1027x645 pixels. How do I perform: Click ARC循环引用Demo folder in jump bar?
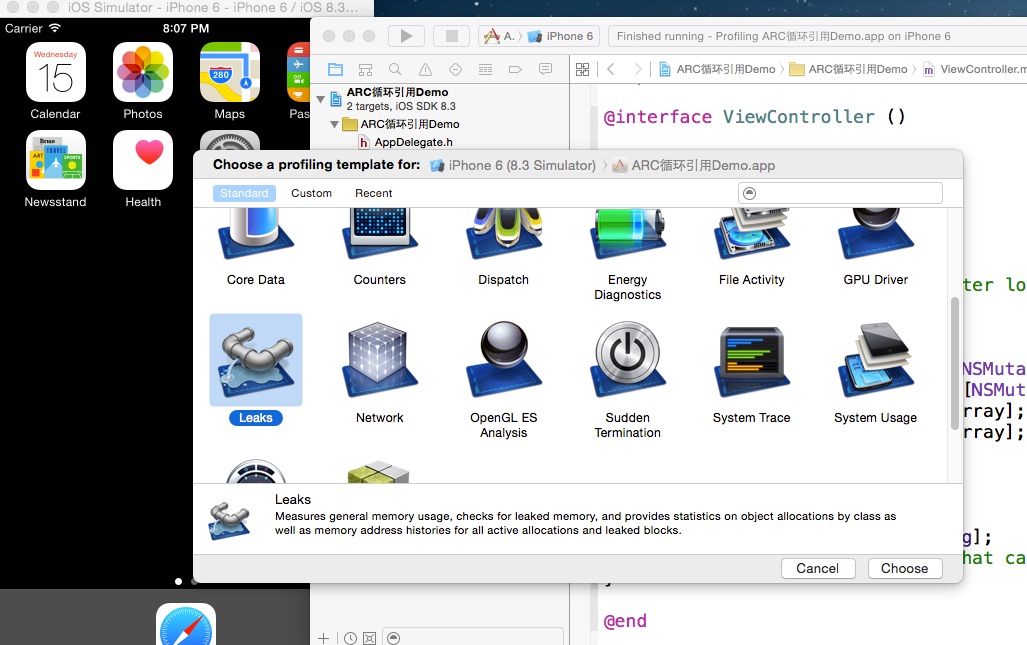[849, 69]
